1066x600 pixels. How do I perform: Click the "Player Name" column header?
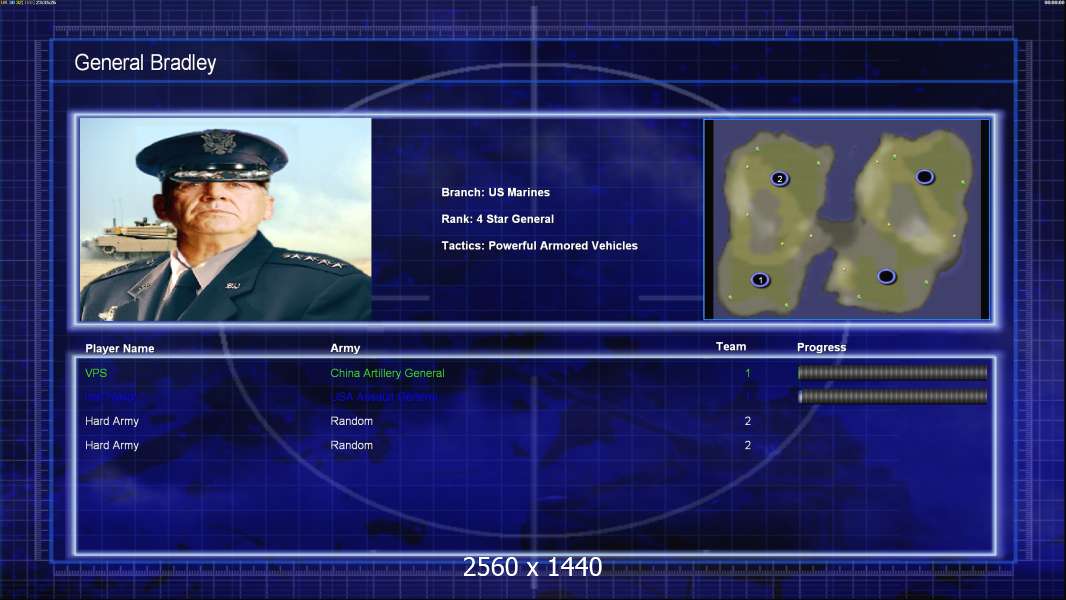click(x=120, y=348)
